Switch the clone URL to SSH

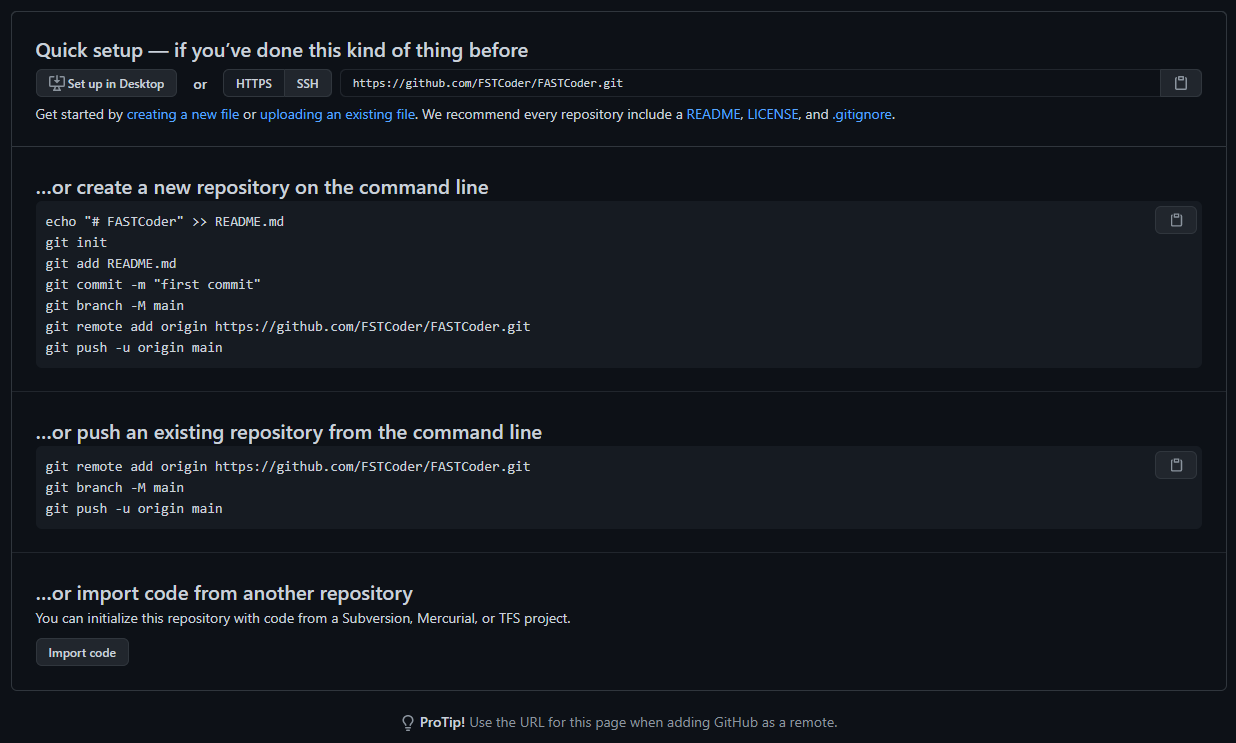308,83
